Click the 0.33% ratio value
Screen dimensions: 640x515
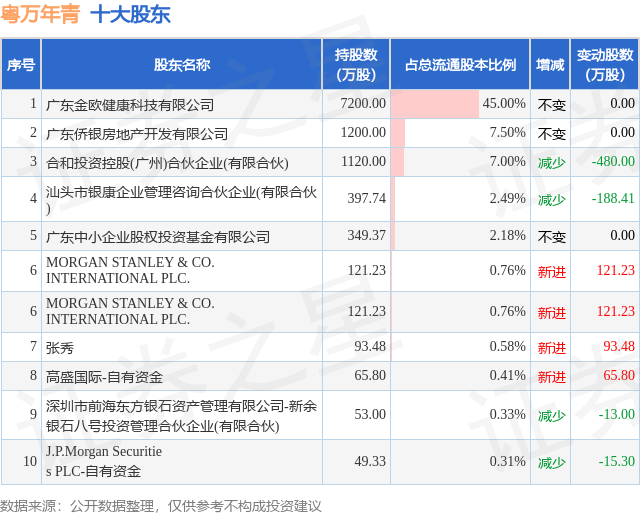pos(507,414)
